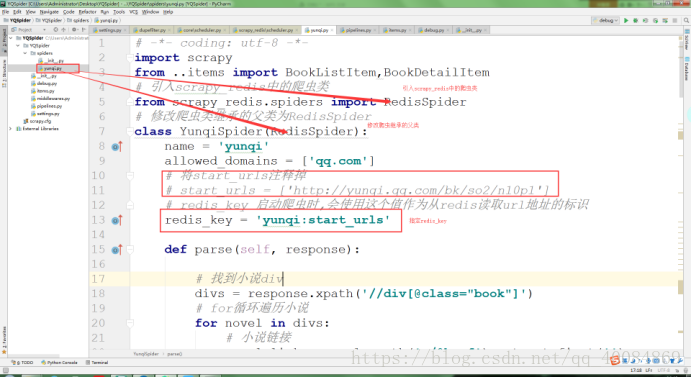
Task: Open the Database side tool window
Action: click(x=687, y=68)
